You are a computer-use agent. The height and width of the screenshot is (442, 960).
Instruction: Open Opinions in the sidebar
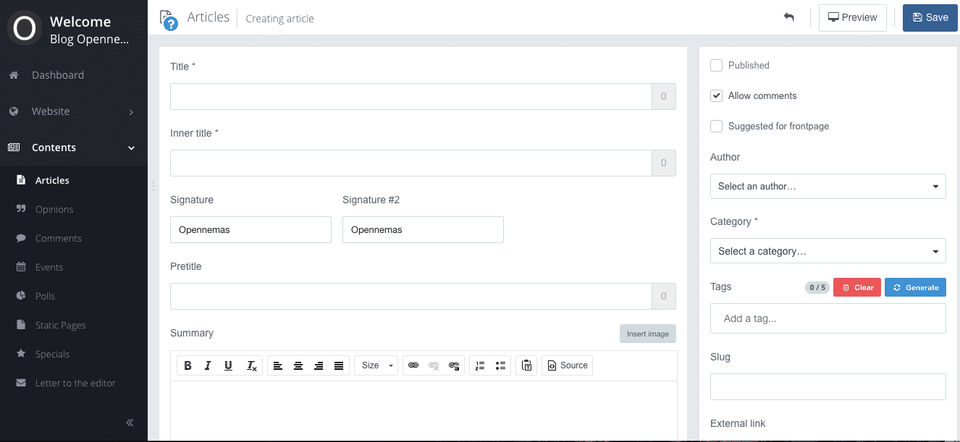[54, 210]
